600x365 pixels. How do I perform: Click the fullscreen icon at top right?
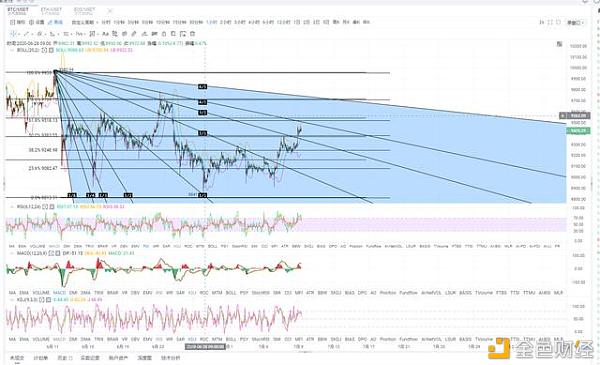[x=550, y=23]
